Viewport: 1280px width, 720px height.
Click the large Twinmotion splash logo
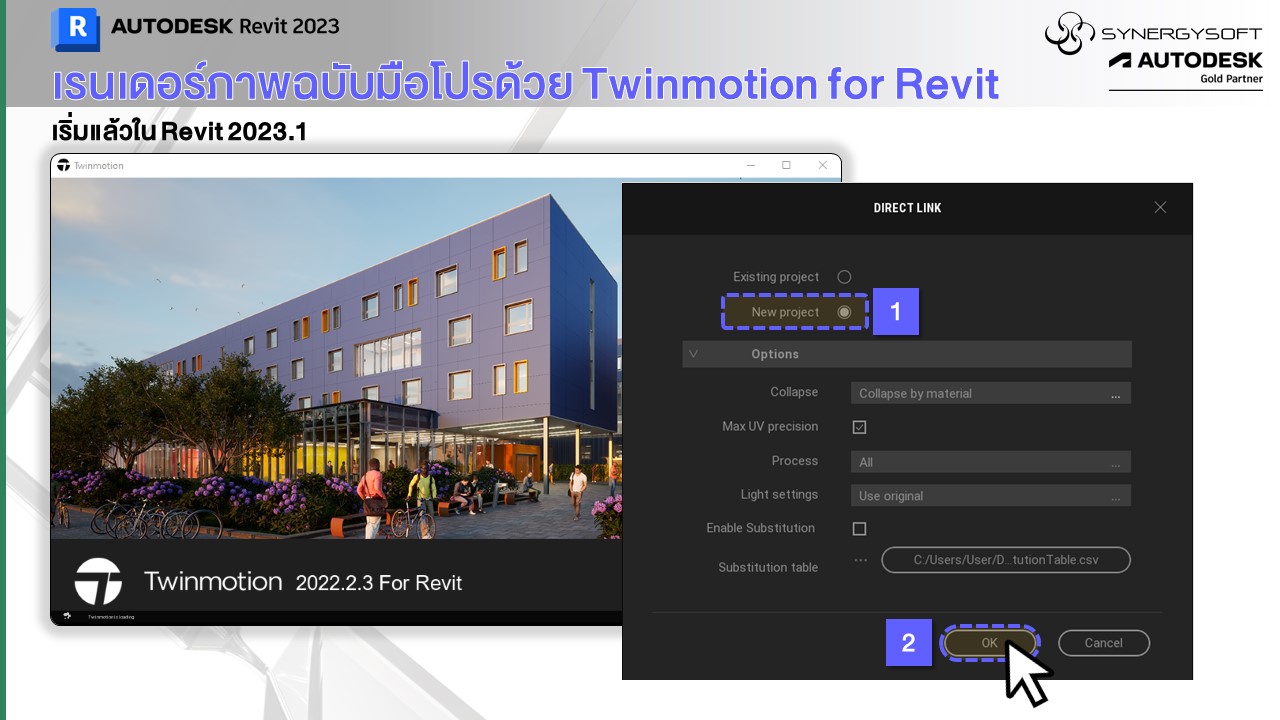pyautogui.click(x=98, y=582)
